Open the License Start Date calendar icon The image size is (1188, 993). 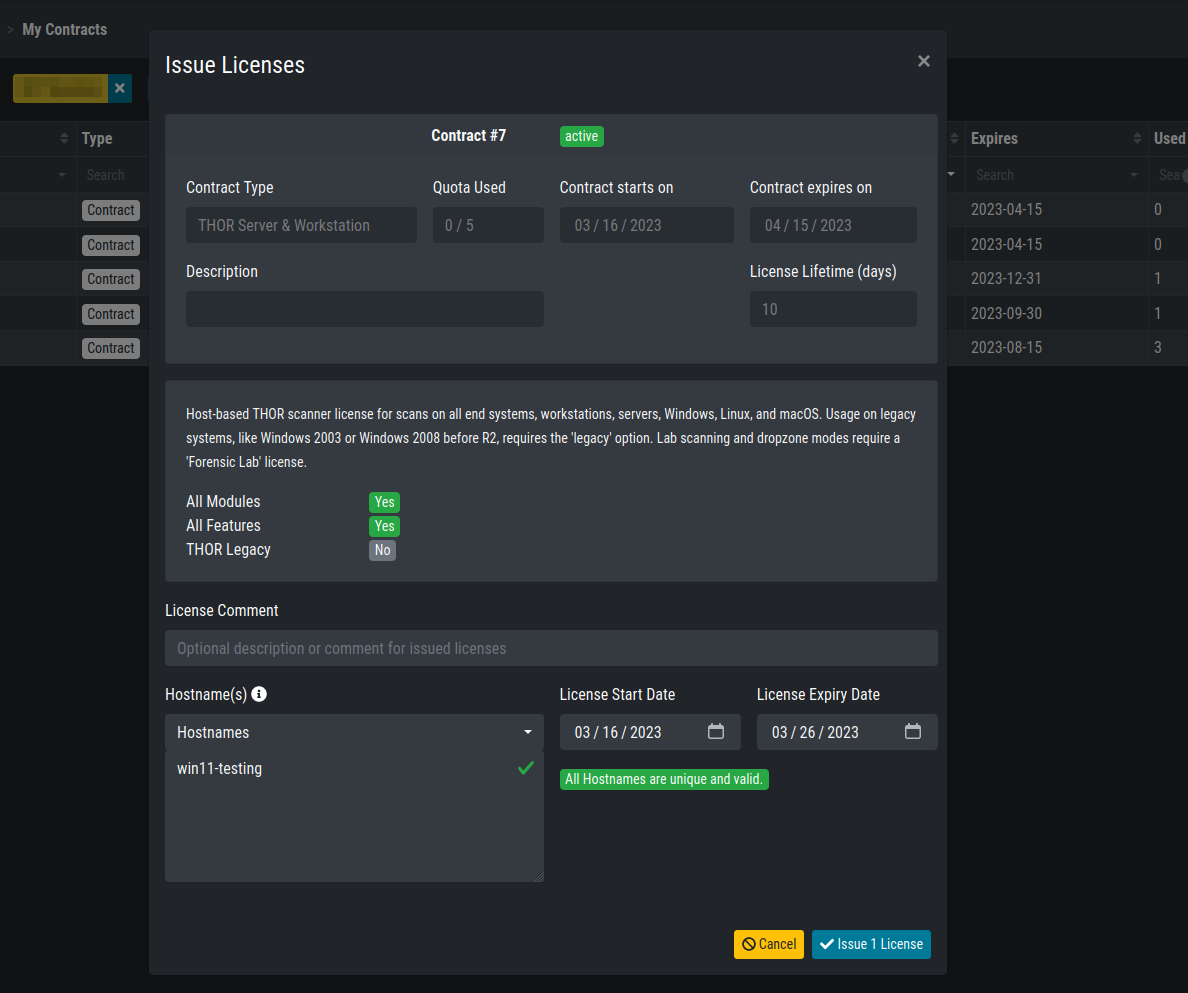715,732
